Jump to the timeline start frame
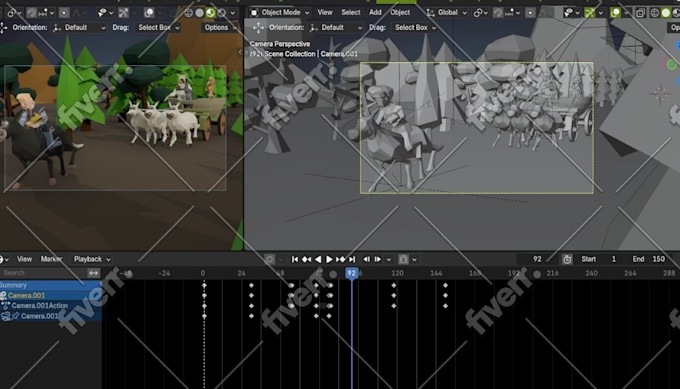The height and width of the screenshot is (389, 680). [x=295, y=259]
